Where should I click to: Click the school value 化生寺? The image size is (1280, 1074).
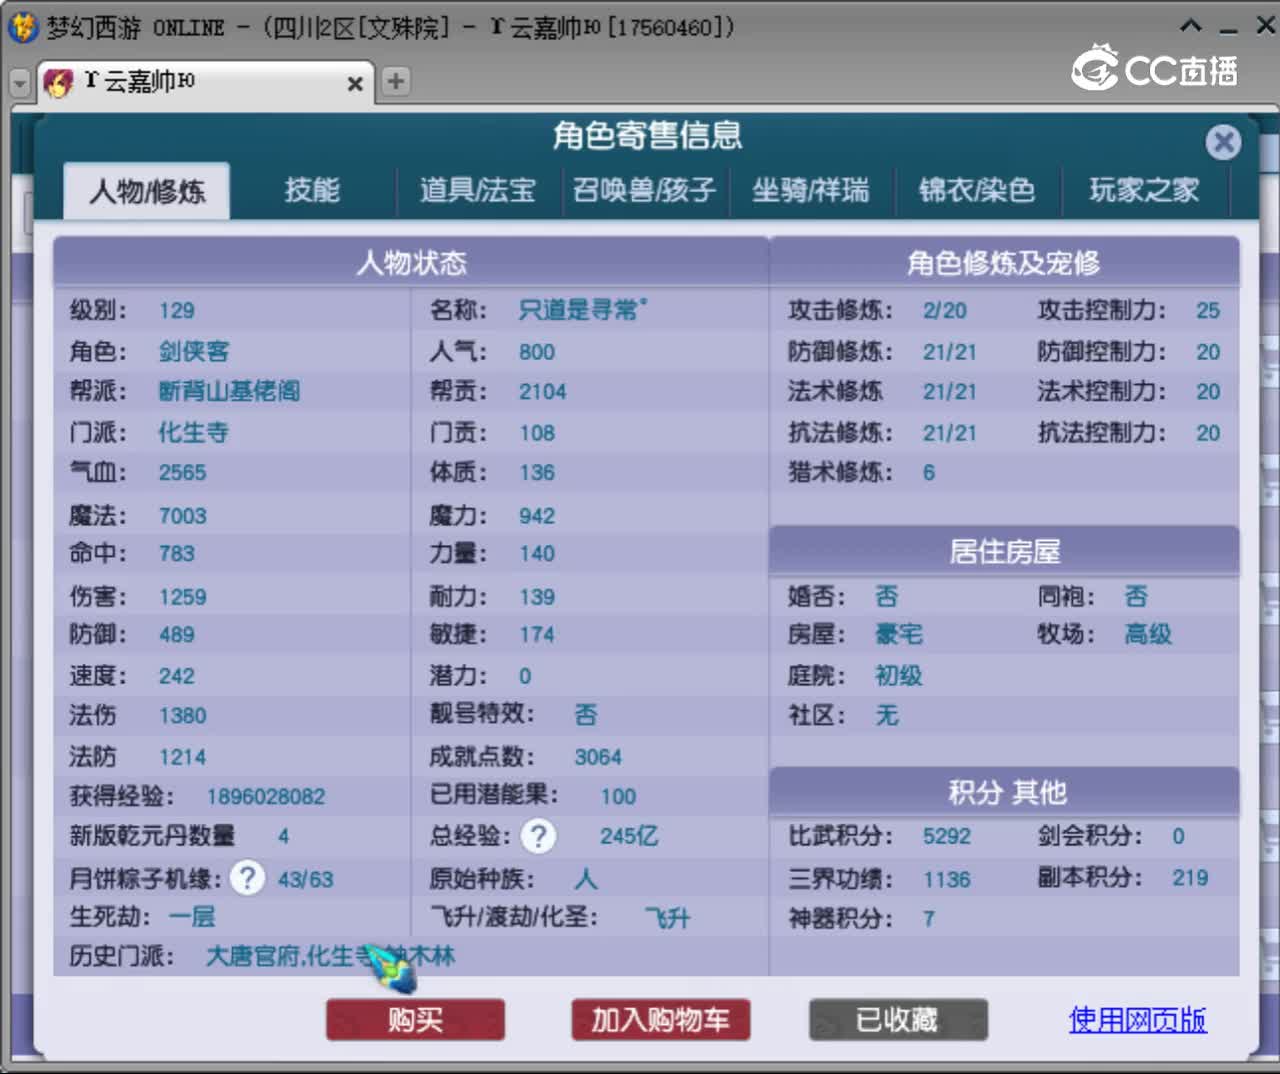194,433
